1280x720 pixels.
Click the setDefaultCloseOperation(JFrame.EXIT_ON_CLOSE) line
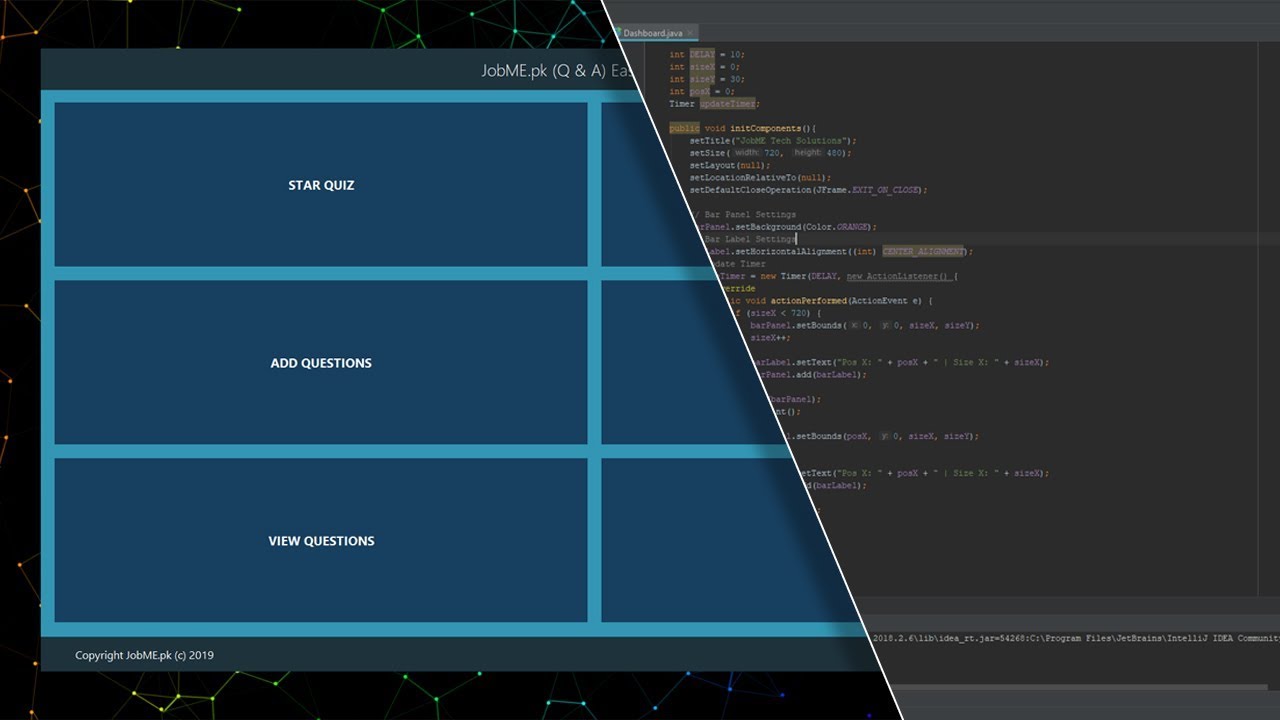[808, 190]
